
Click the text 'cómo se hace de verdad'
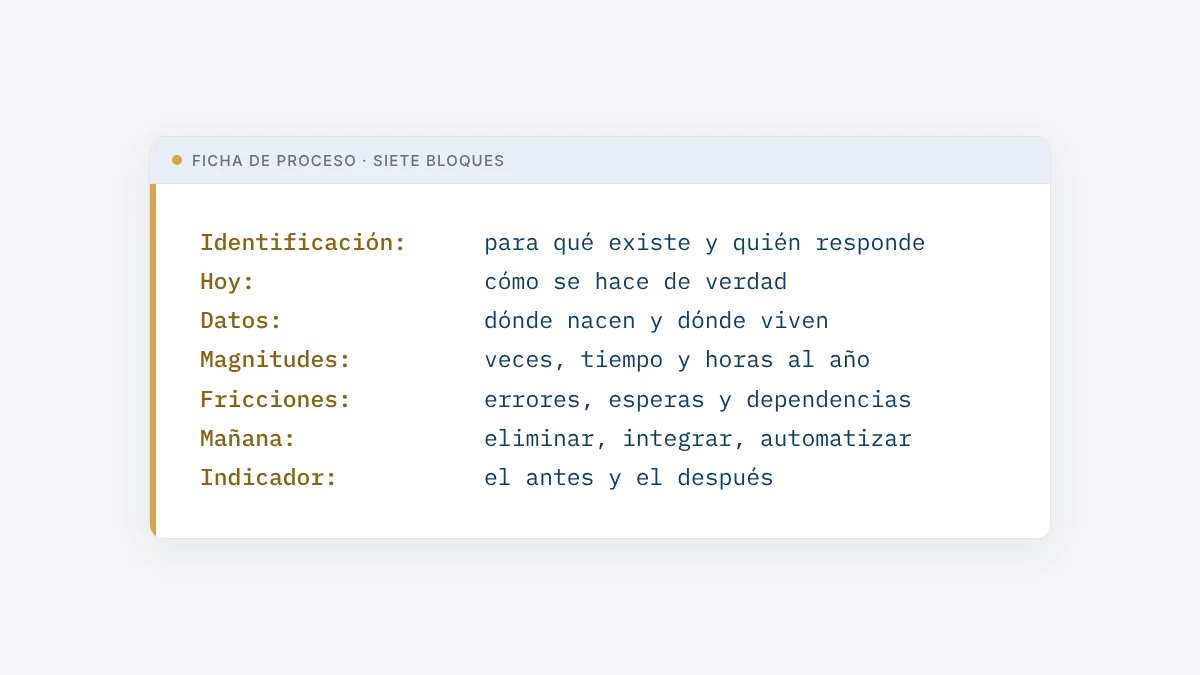635,282
